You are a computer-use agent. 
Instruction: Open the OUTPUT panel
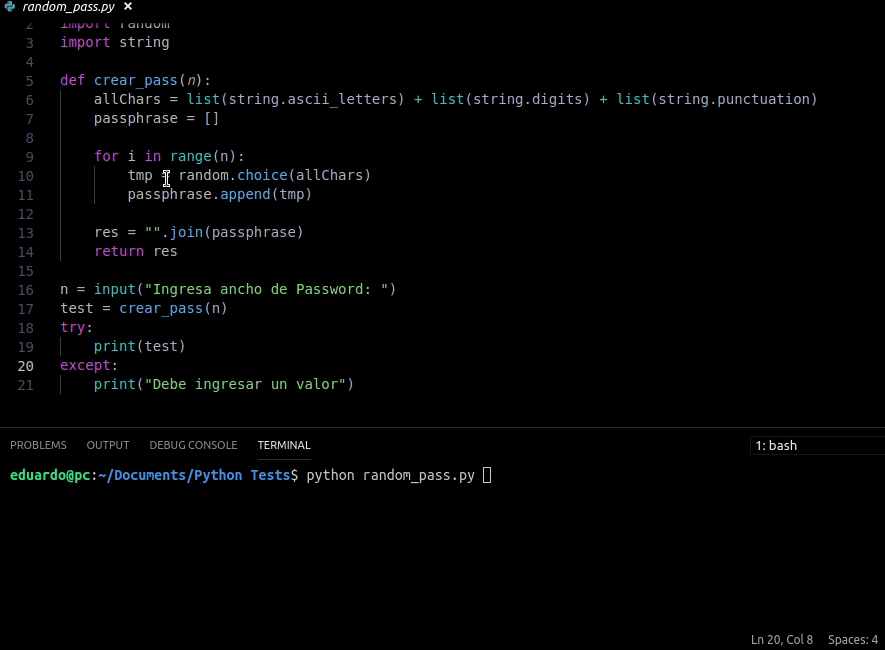[x=107, y=445]
